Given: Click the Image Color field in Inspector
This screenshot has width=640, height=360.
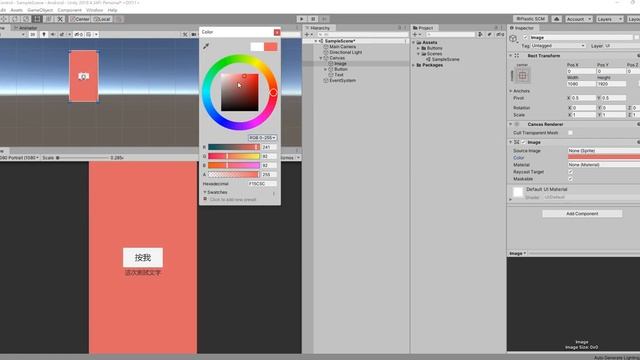Looking at the screenshot, I should [x=604, y=158].
